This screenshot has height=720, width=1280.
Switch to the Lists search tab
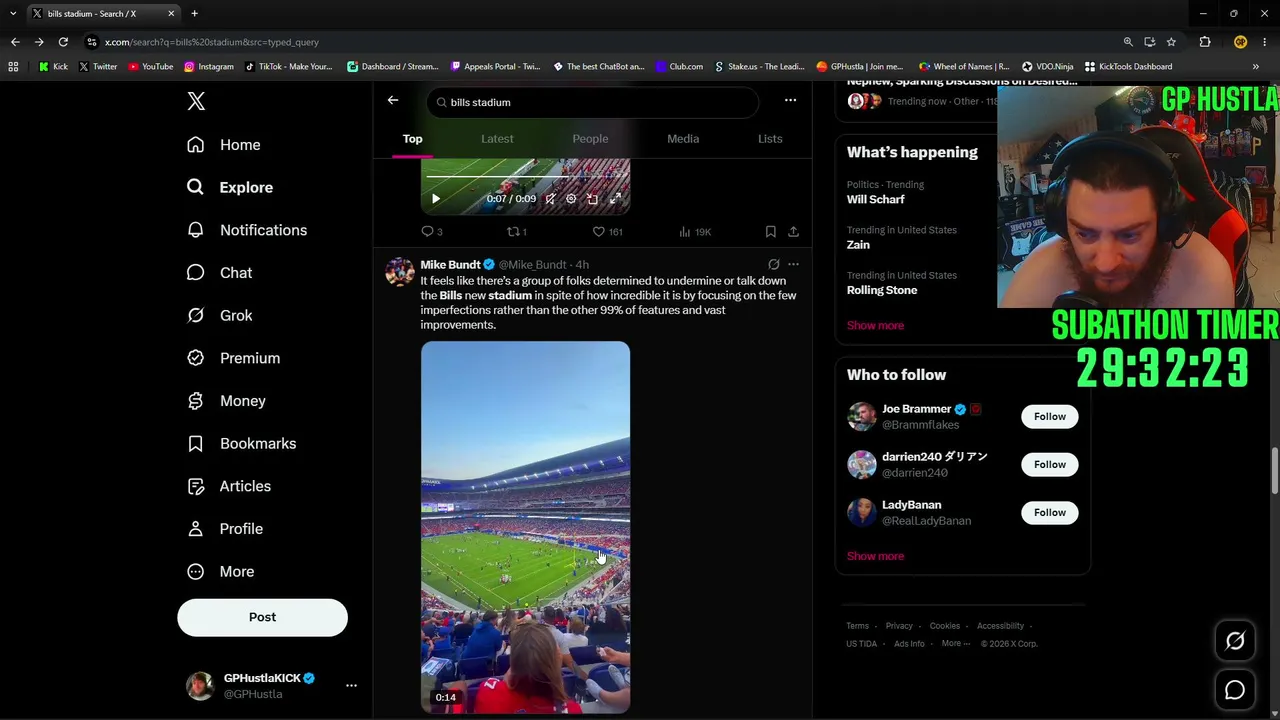[770, 139]
